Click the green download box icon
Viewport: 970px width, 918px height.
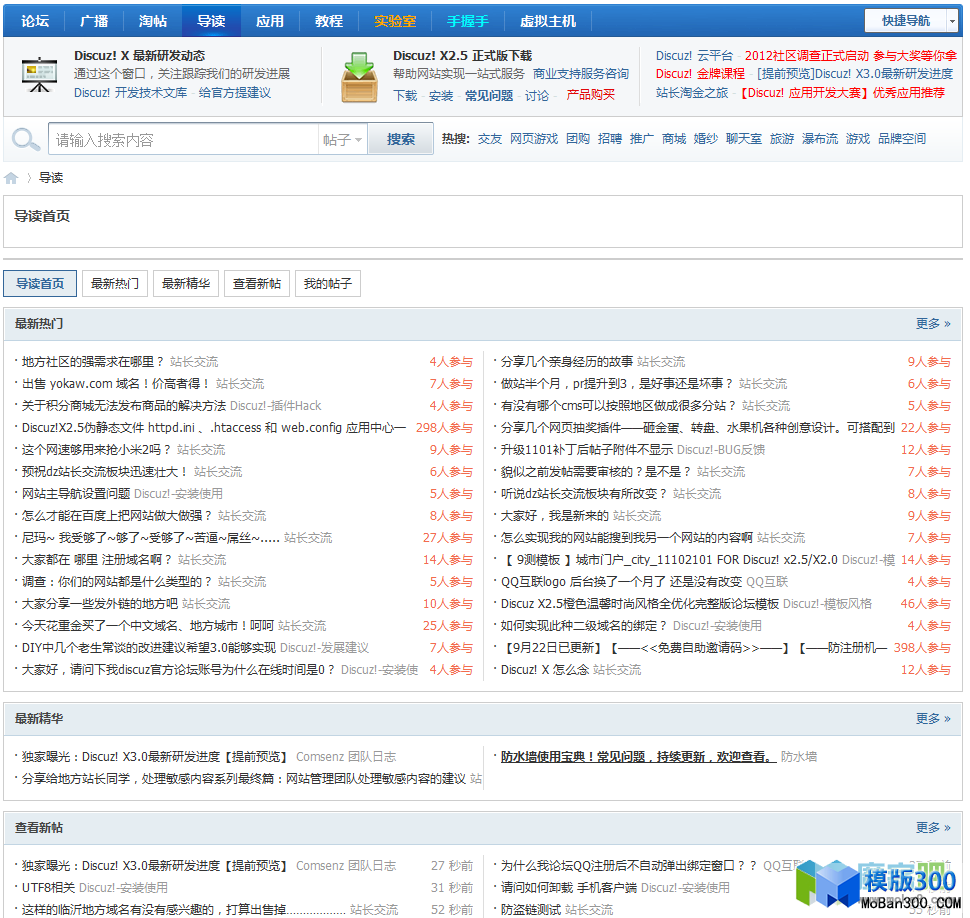pos(359,77)
